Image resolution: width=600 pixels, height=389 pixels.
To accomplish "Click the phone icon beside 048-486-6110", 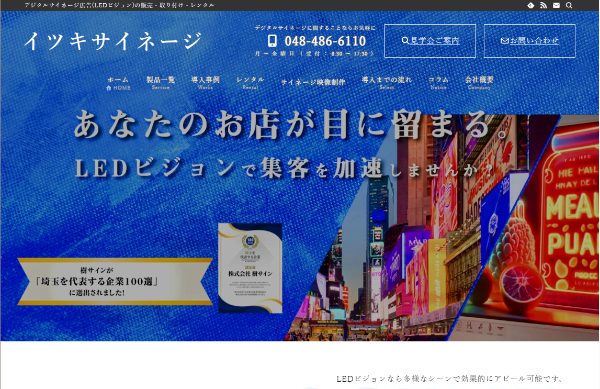I will coord(272,41).
